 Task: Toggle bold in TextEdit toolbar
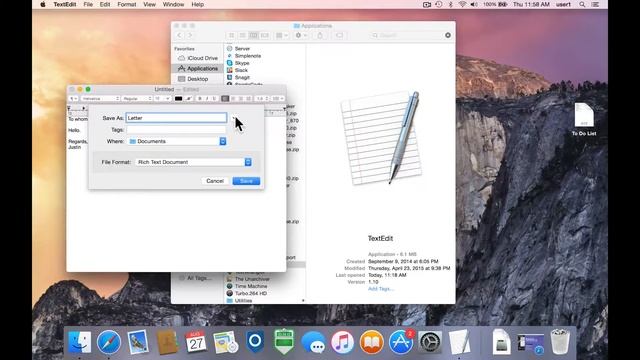[x=200, y=99]
